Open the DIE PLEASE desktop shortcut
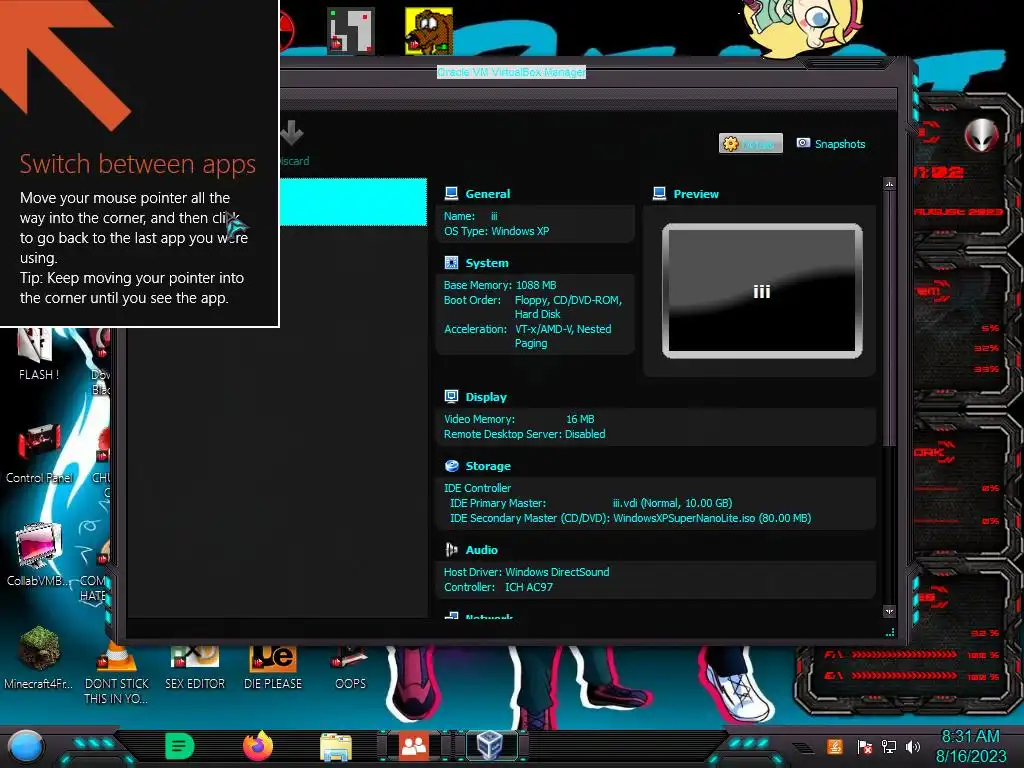The image size is (1024, 768). point(273,667)
